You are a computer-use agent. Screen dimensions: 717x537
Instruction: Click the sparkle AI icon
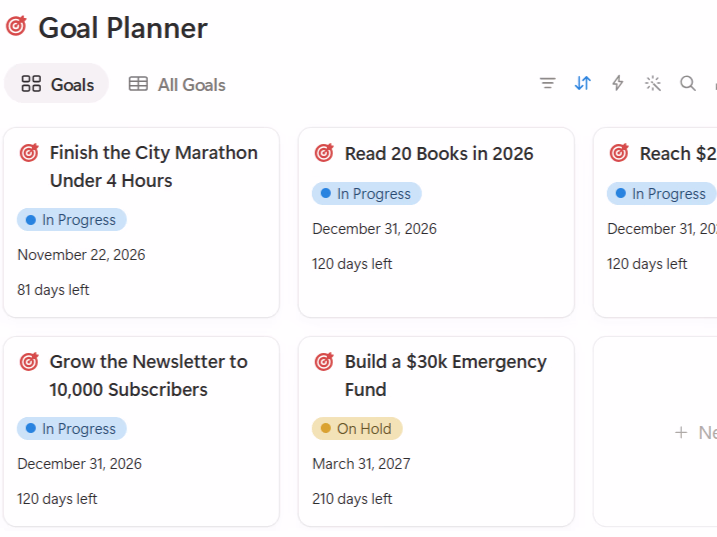pos(653,83)
